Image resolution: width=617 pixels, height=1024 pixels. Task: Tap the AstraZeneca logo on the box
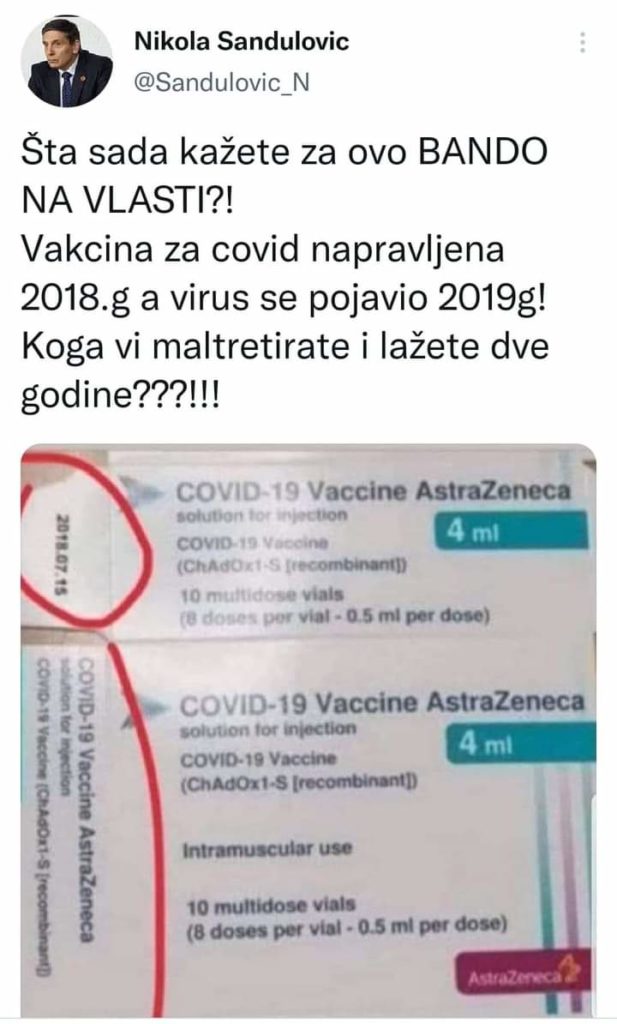(x=524, y=977)
